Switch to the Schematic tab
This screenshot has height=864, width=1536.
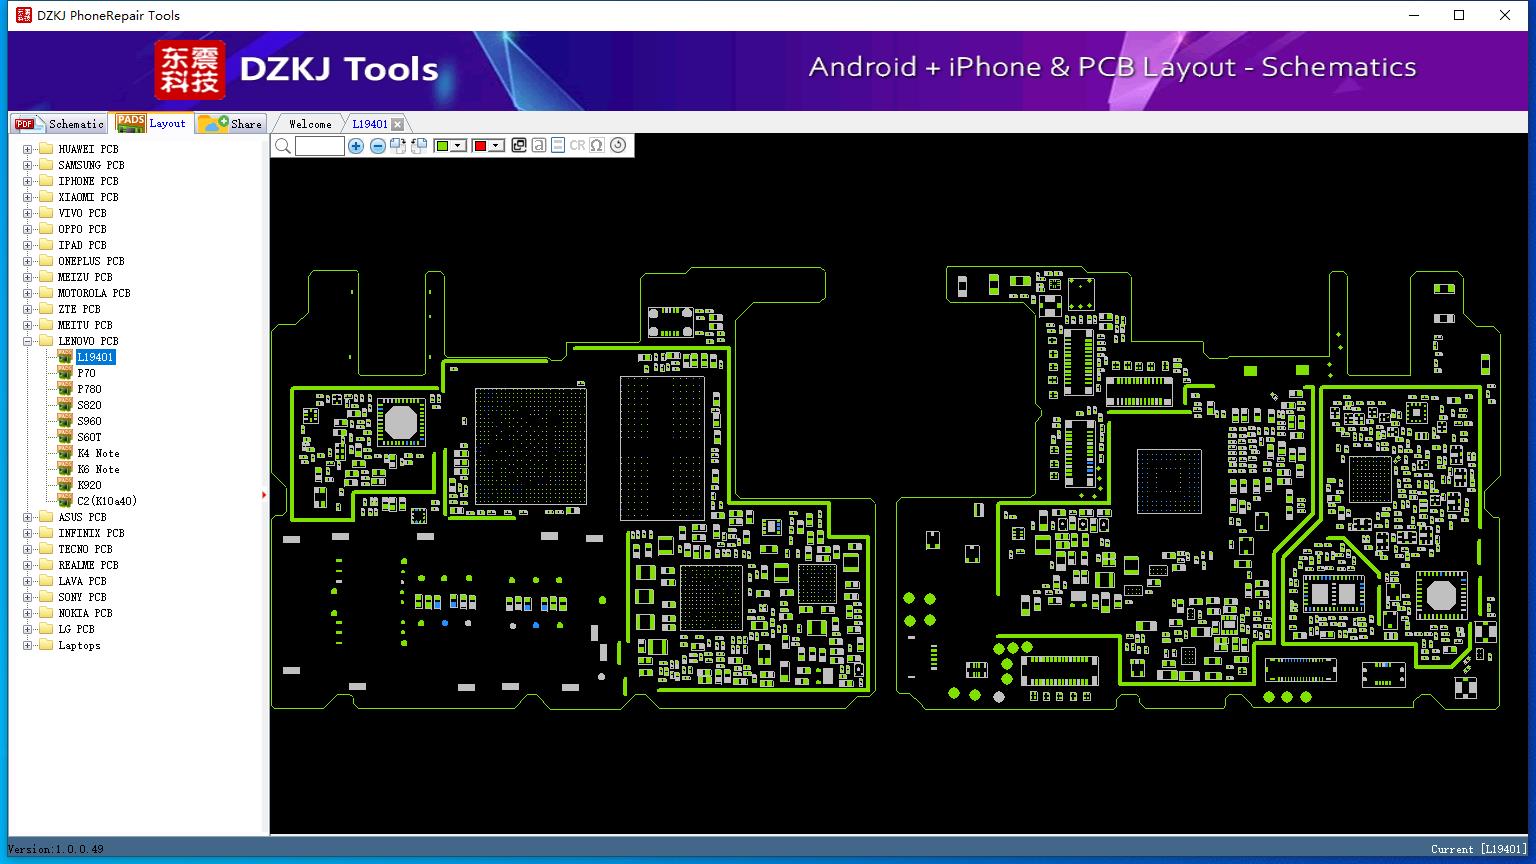pyautogui.click(x=59, y=124)
